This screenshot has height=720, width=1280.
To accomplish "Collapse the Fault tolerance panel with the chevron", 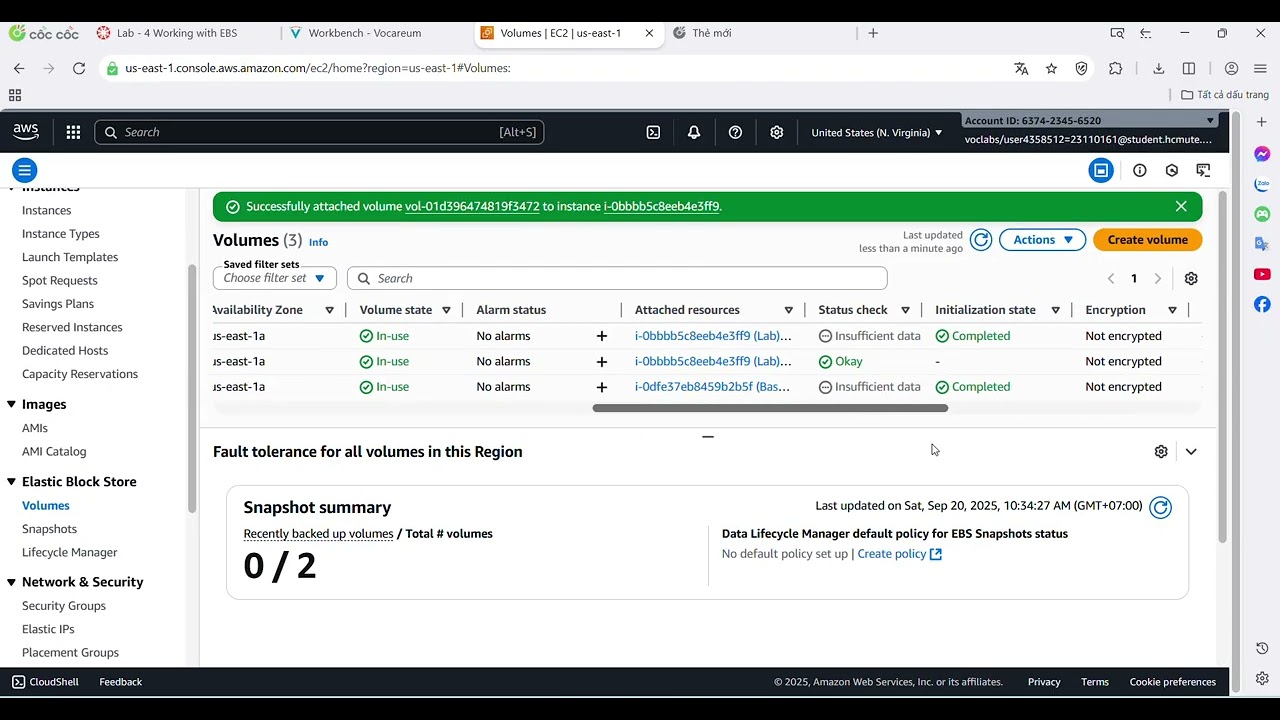I will pos(1191,452).
